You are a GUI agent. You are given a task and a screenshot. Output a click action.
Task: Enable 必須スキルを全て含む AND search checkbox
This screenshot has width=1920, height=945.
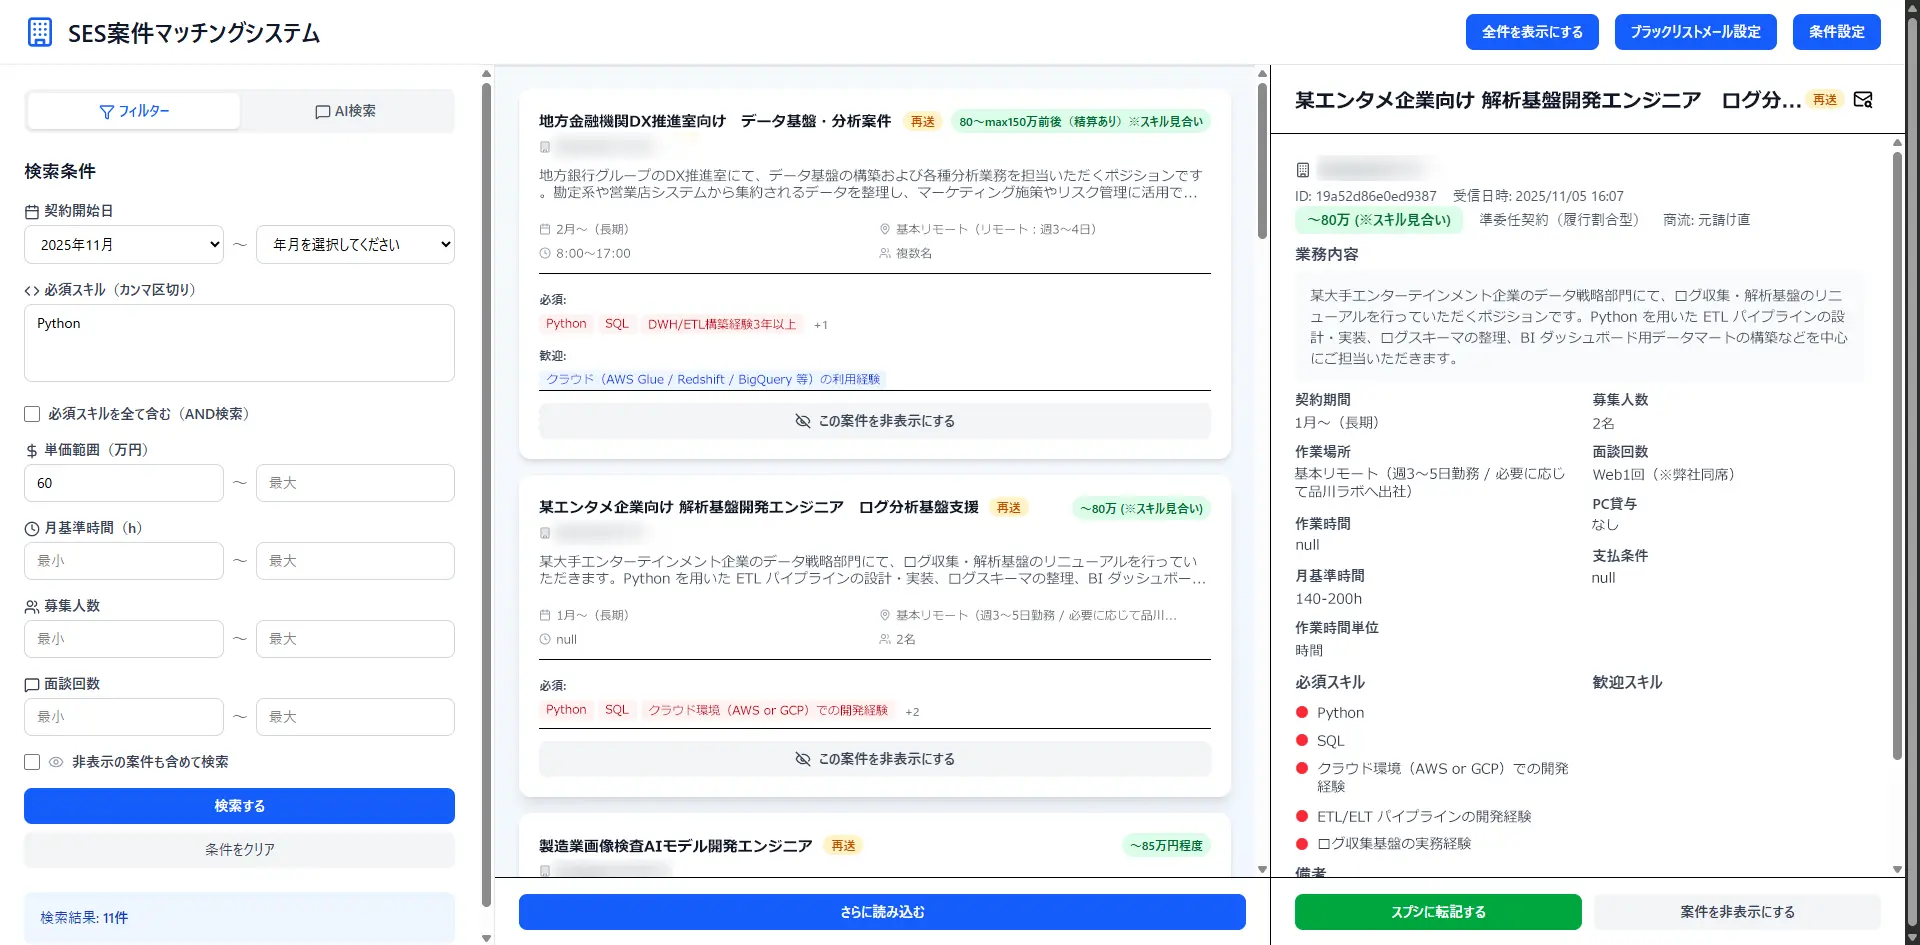coord(32,414)
